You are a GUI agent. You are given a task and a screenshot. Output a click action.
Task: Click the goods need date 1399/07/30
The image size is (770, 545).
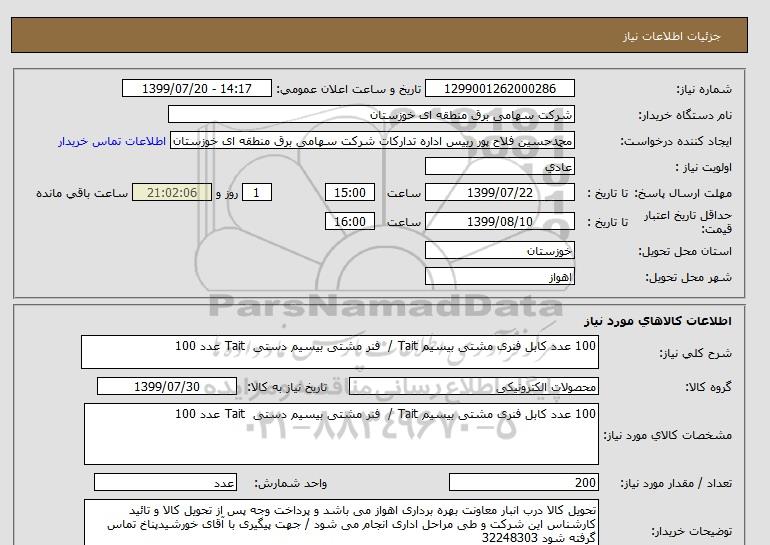169,387
